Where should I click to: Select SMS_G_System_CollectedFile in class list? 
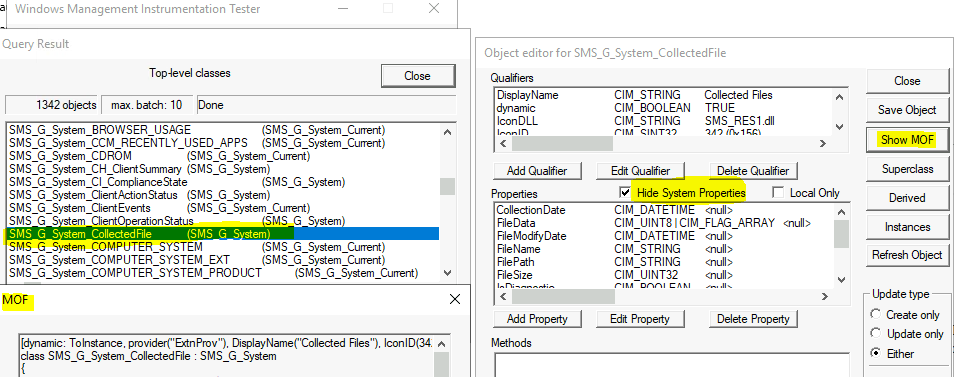tap(223, 234)
